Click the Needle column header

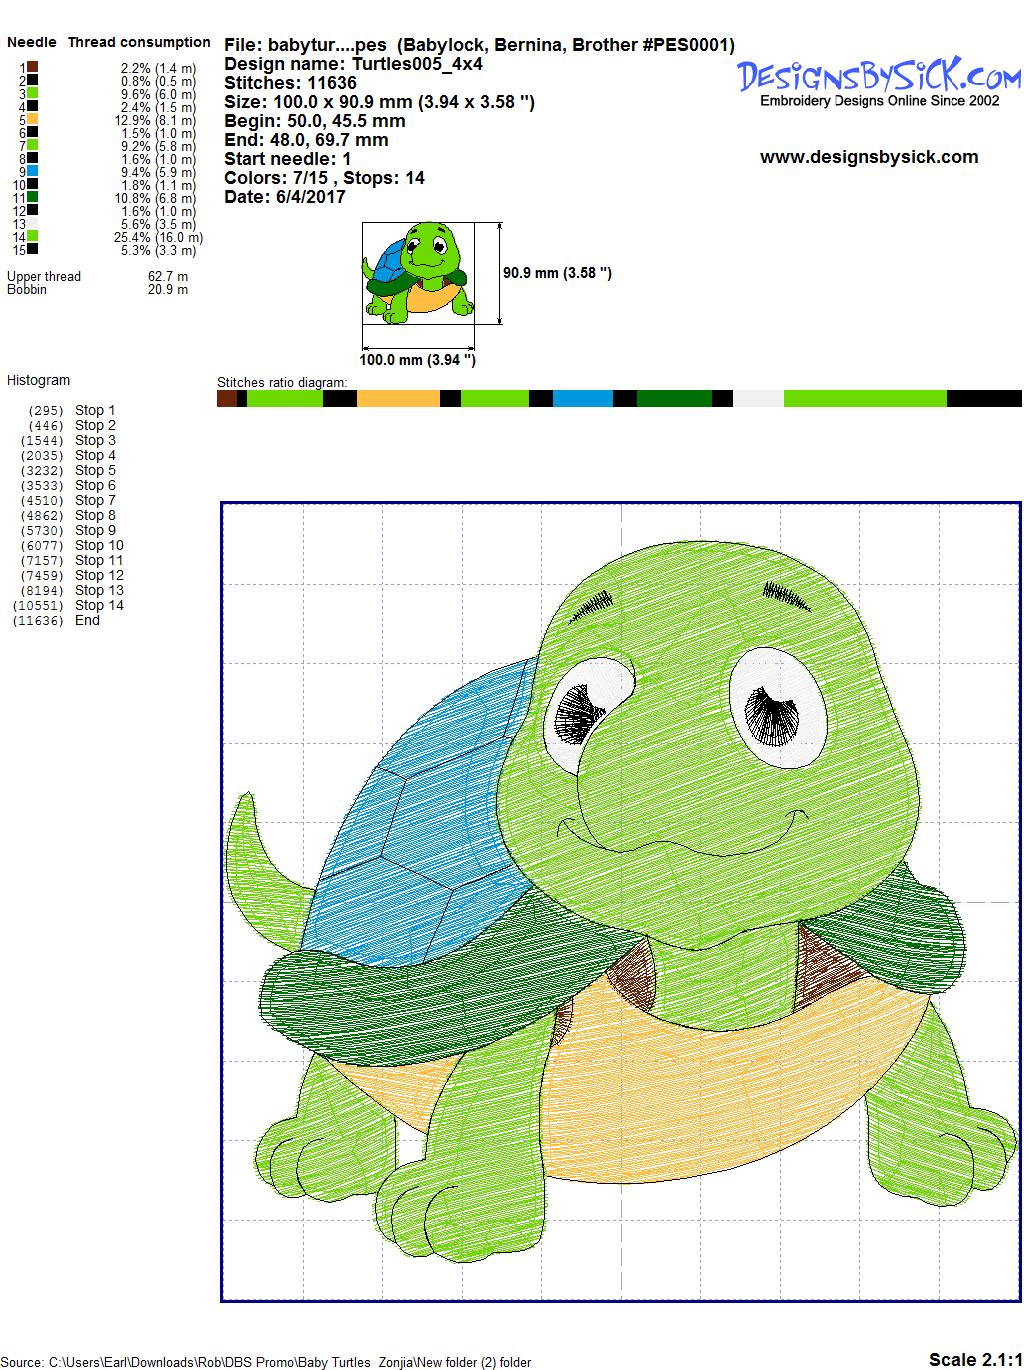32,42
